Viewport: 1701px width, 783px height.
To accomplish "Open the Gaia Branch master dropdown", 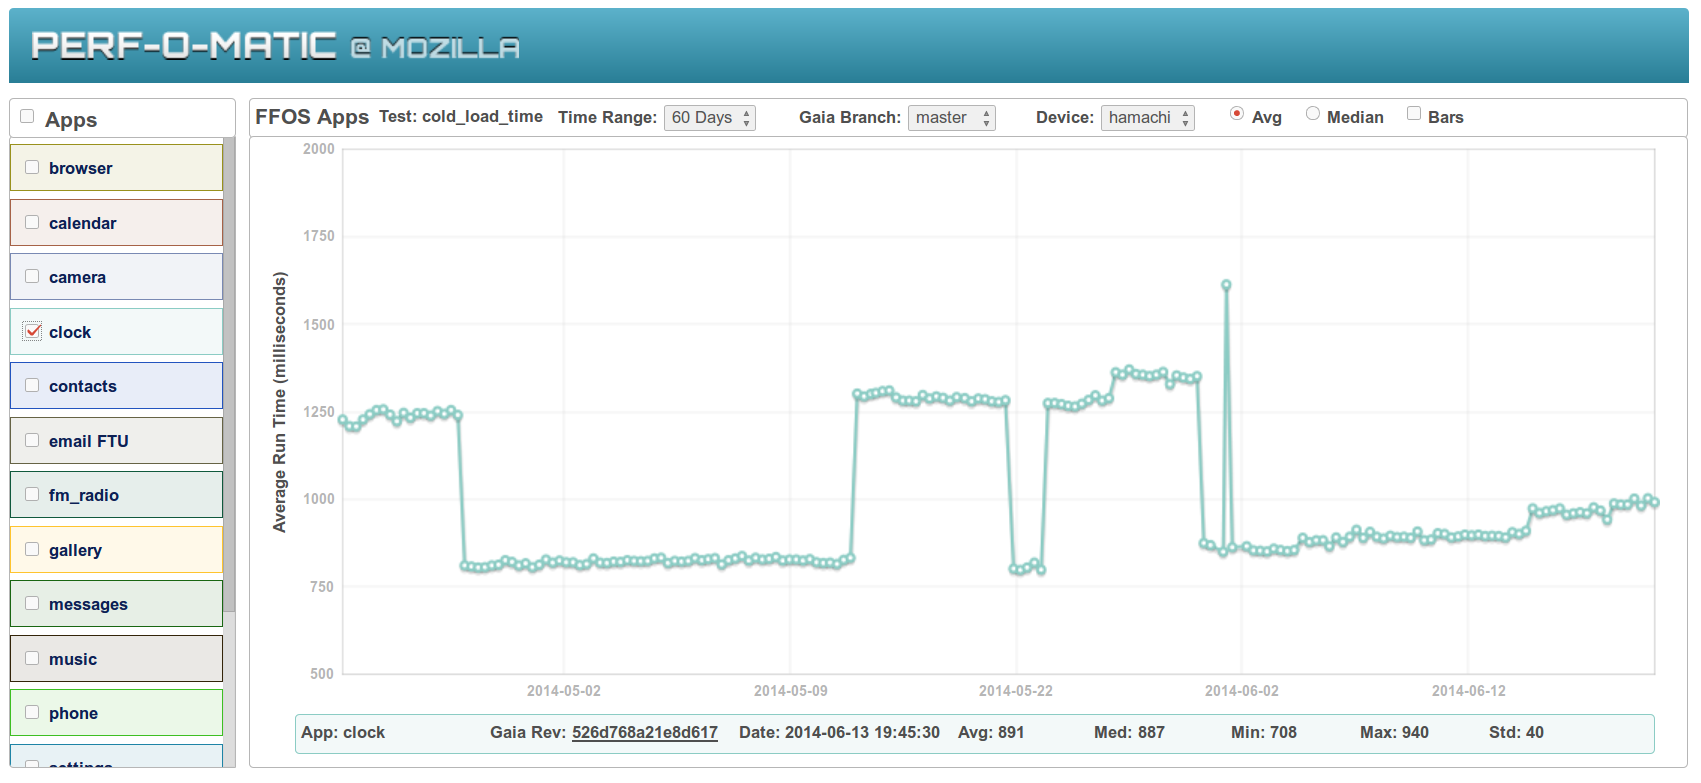I will click(x=952, y=118).
